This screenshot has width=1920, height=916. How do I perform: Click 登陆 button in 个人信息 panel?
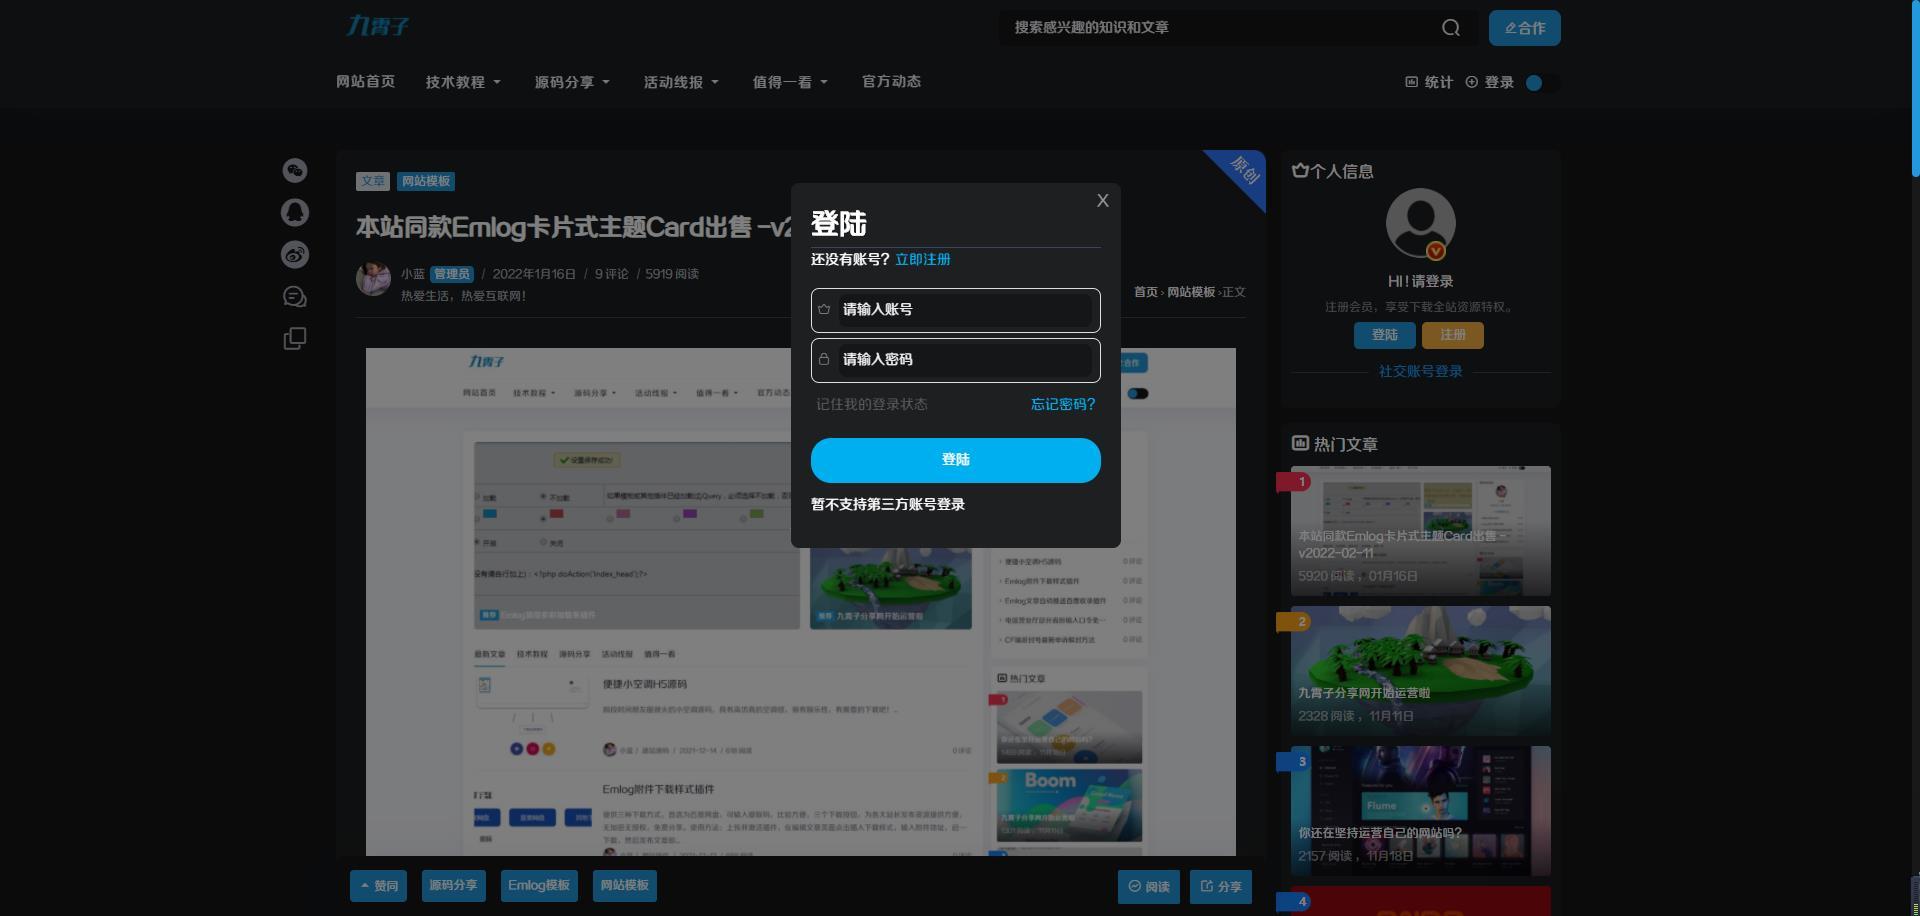coord(1384,336)
